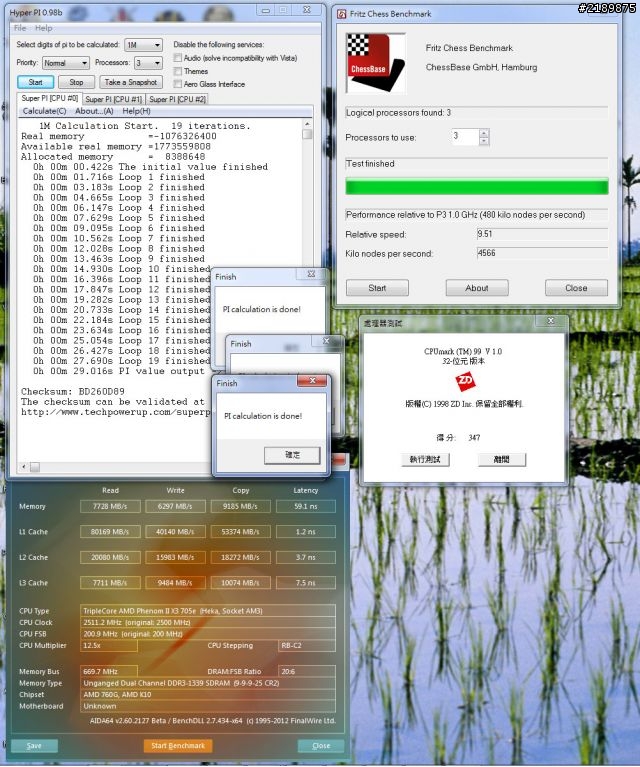Open the Help(H) menu in Super PI

click(137, 111)
